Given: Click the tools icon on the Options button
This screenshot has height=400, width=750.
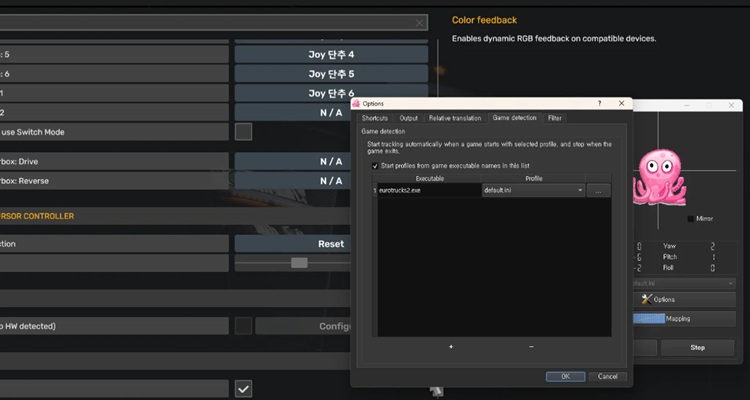Looking at the screenshot, I should tap(647, 300).
